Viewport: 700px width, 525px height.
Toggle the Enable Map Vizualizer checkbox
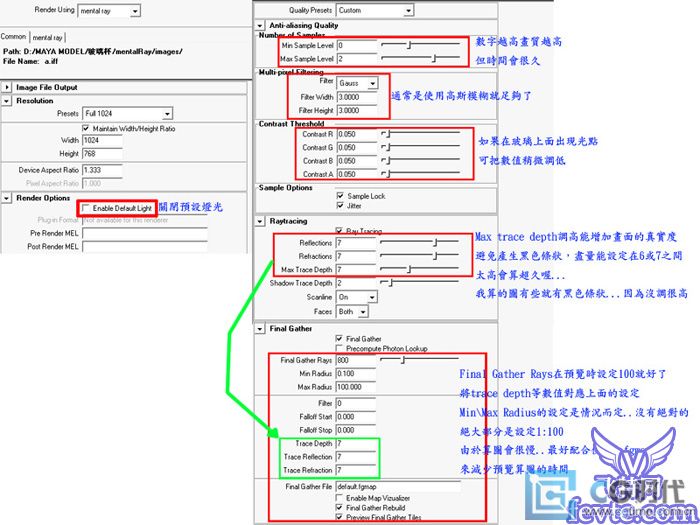[339, 498]
